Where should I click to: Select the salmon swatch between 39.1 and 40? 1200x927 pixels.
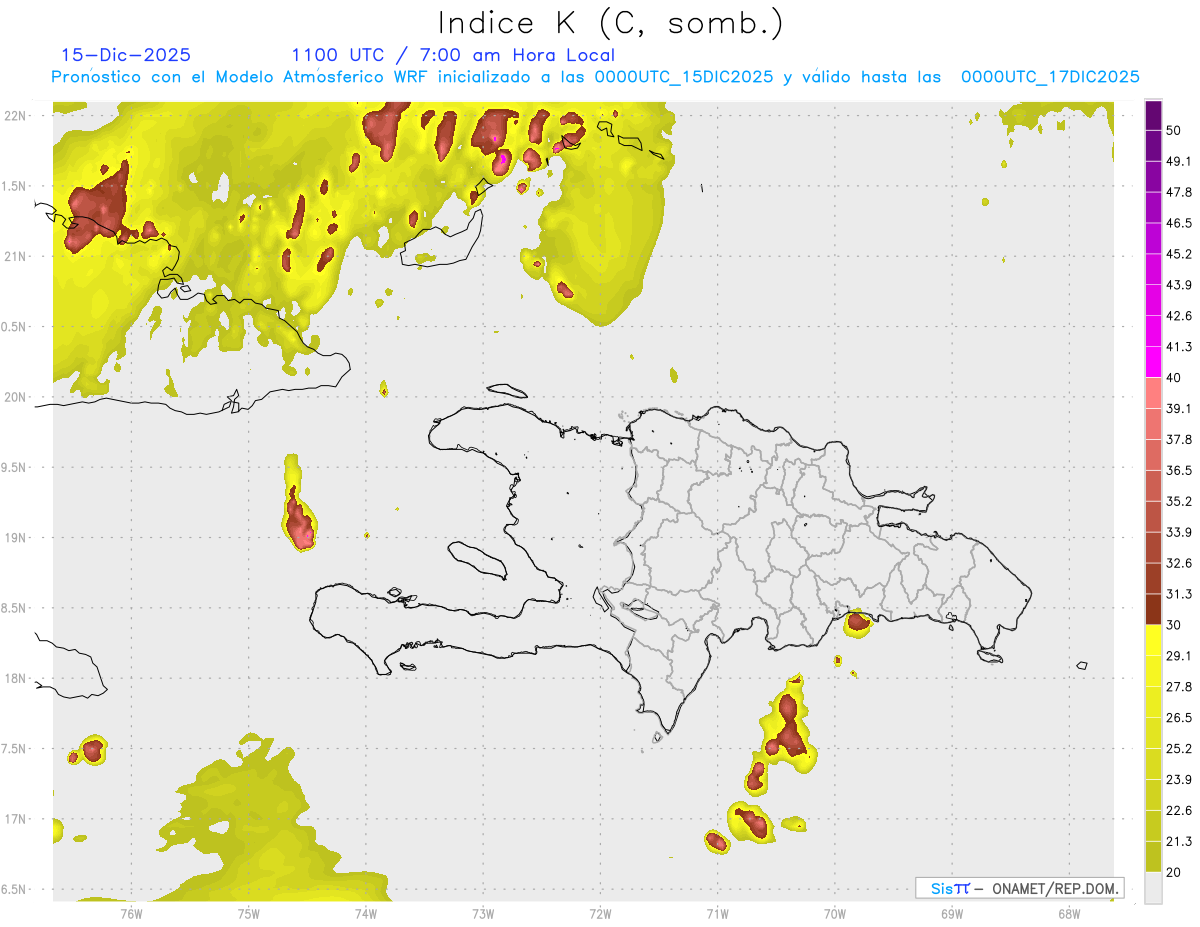pos(1153,393)
